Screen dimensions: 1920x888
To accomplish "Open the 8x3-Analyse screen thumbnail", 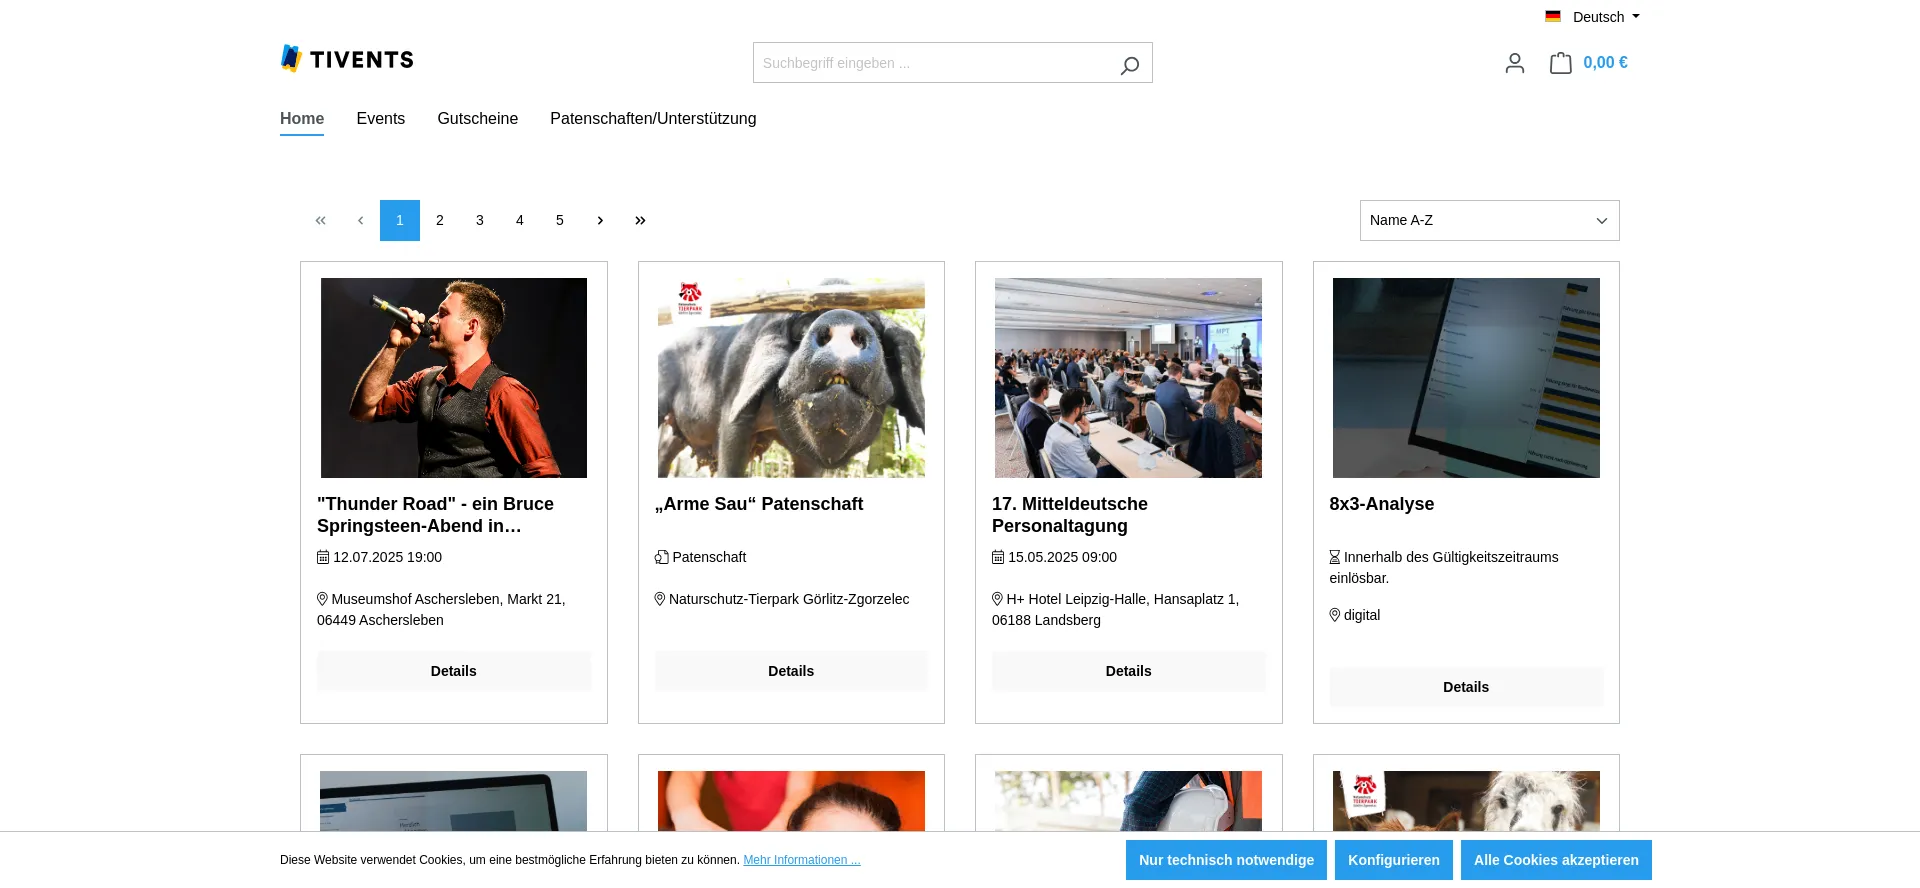I will (1466, 378).
